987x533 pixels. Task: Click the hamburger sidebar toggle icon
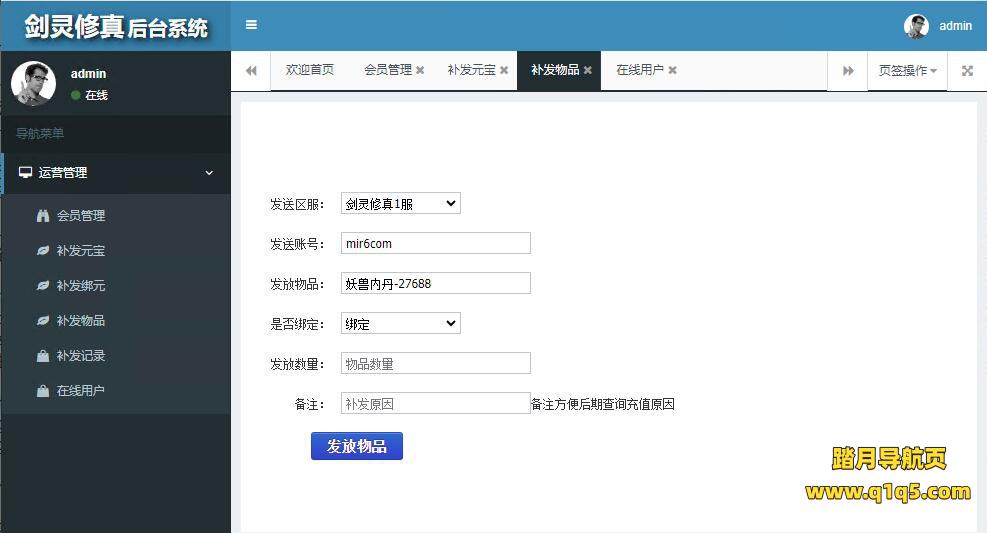251,25
